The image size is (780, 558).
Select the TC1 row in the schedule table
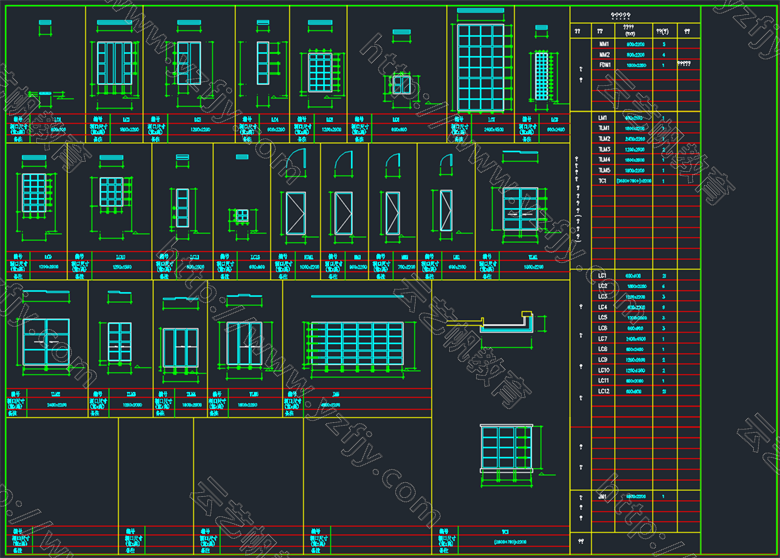coord(603,181)
